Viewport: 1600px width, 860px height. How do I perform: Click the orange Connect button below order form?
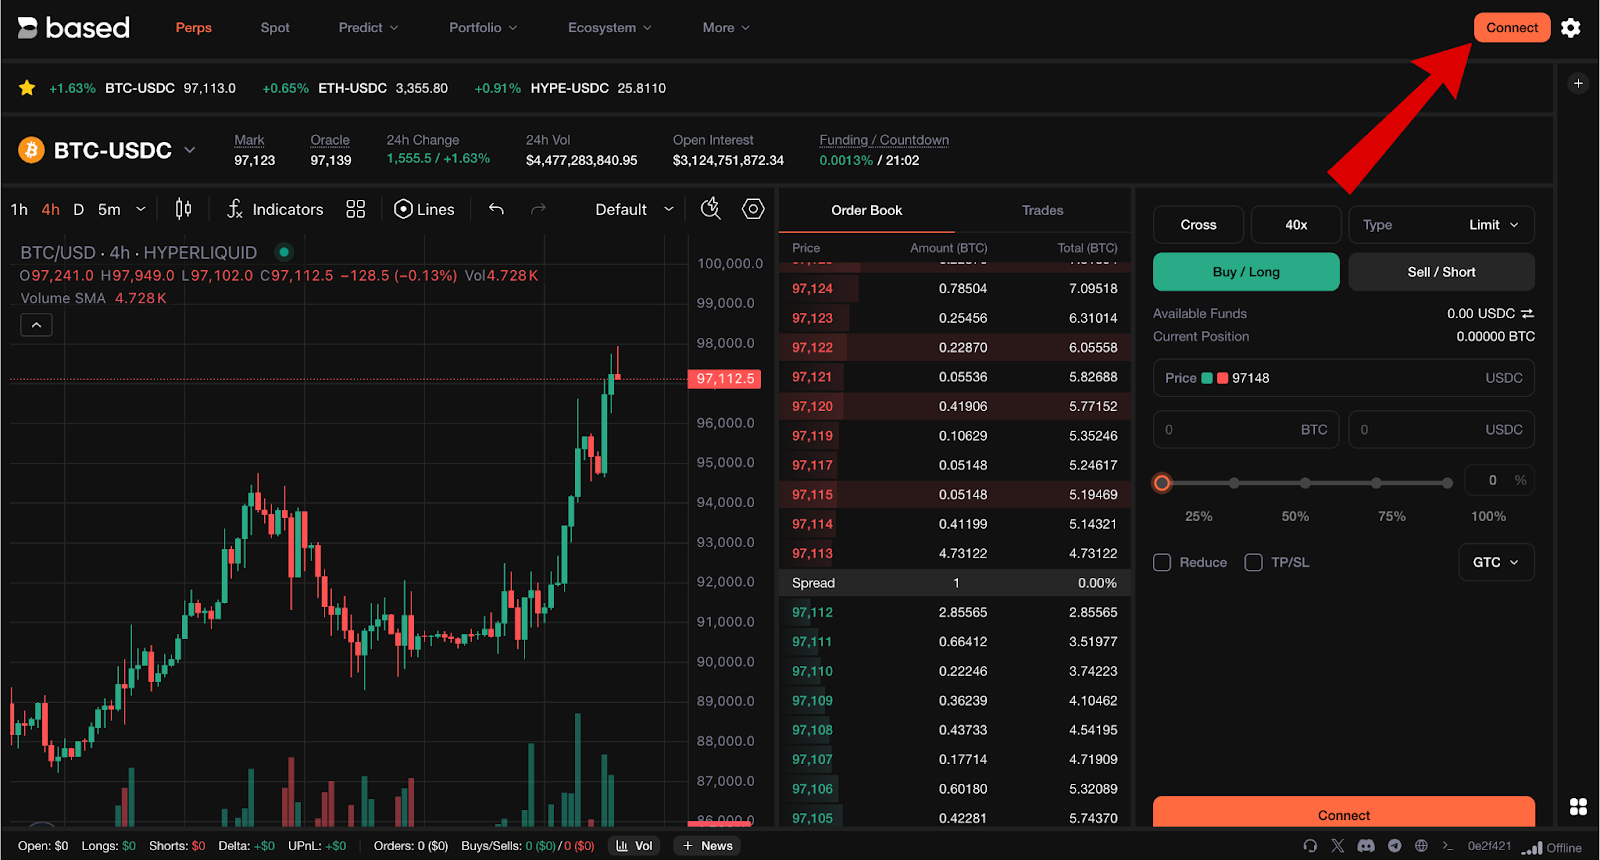tap(1344, 813)
